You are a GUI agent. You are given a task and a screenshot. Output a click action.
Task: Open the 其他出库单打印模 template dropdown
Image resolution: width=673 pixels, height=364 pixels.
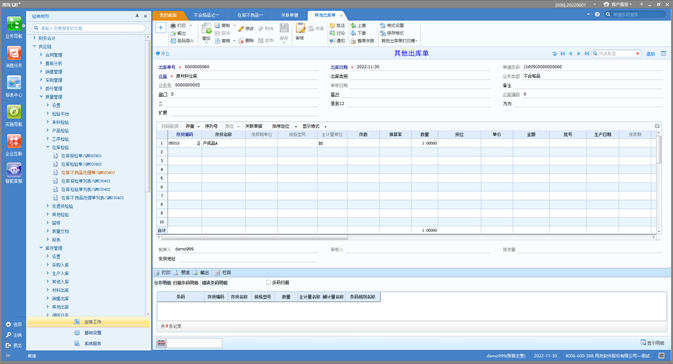point(400,41)
